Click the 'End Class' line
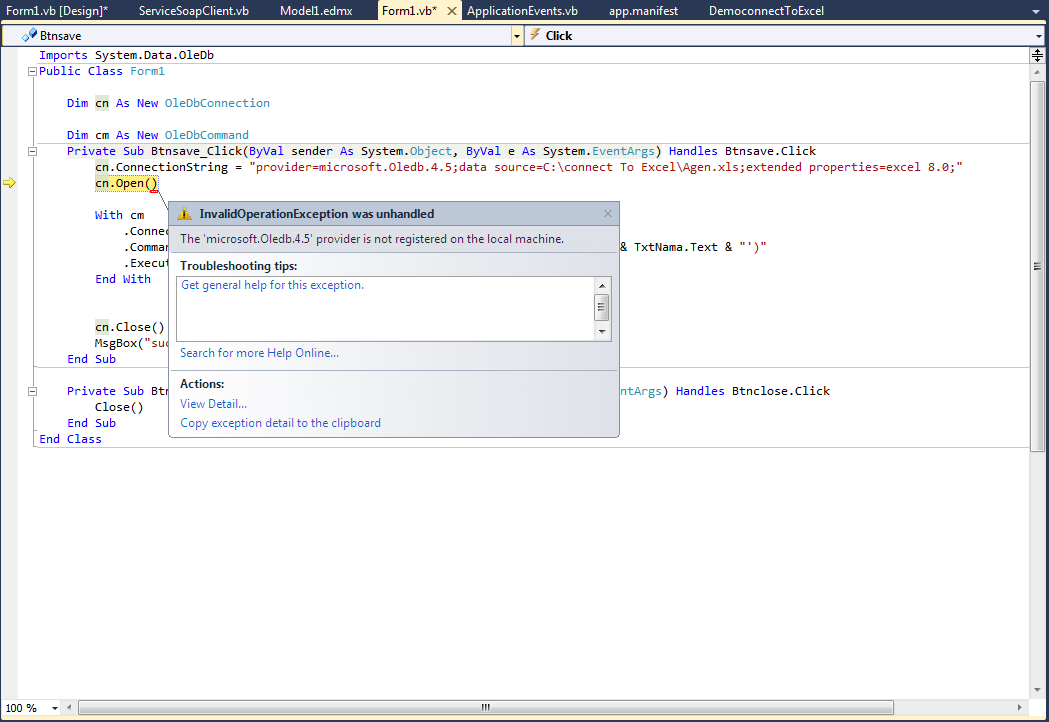Screen dimensions: 1049x722 pyautogui.click(x=70, y=439)
